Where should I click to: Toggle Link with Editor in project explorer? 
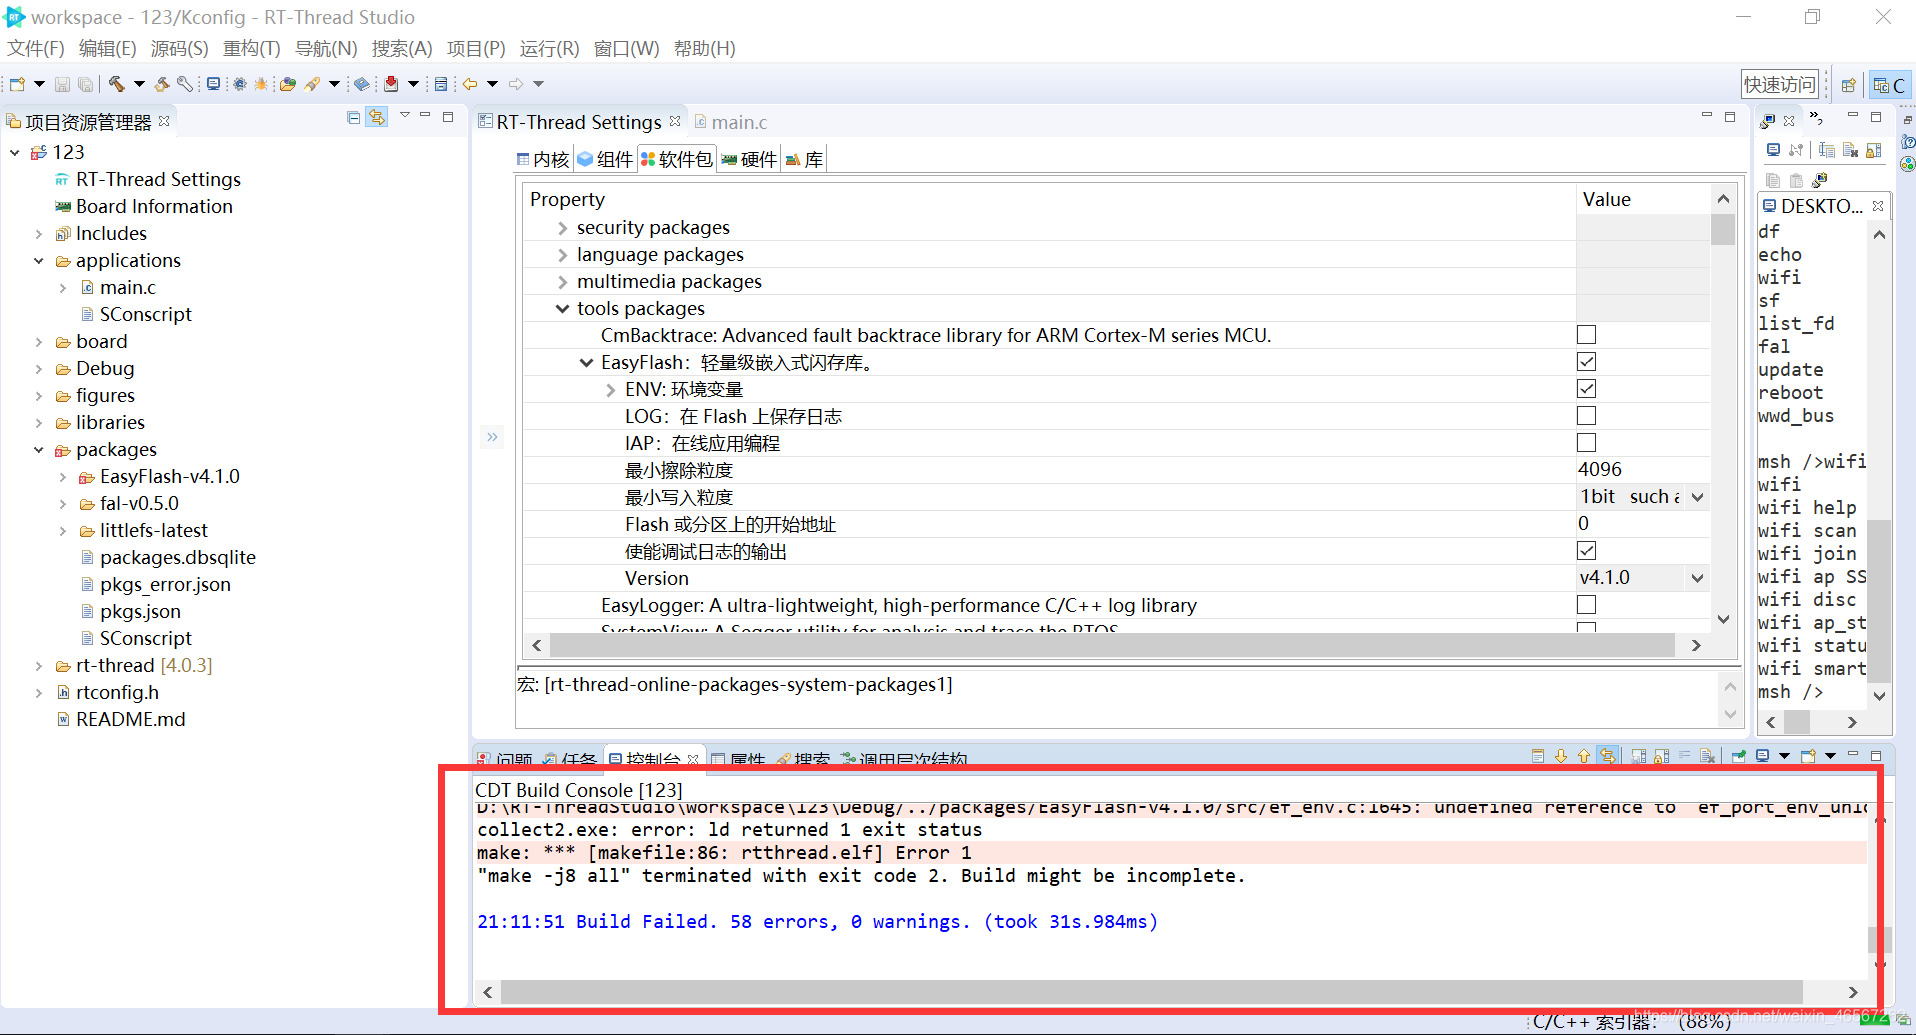tap(376, 117)
